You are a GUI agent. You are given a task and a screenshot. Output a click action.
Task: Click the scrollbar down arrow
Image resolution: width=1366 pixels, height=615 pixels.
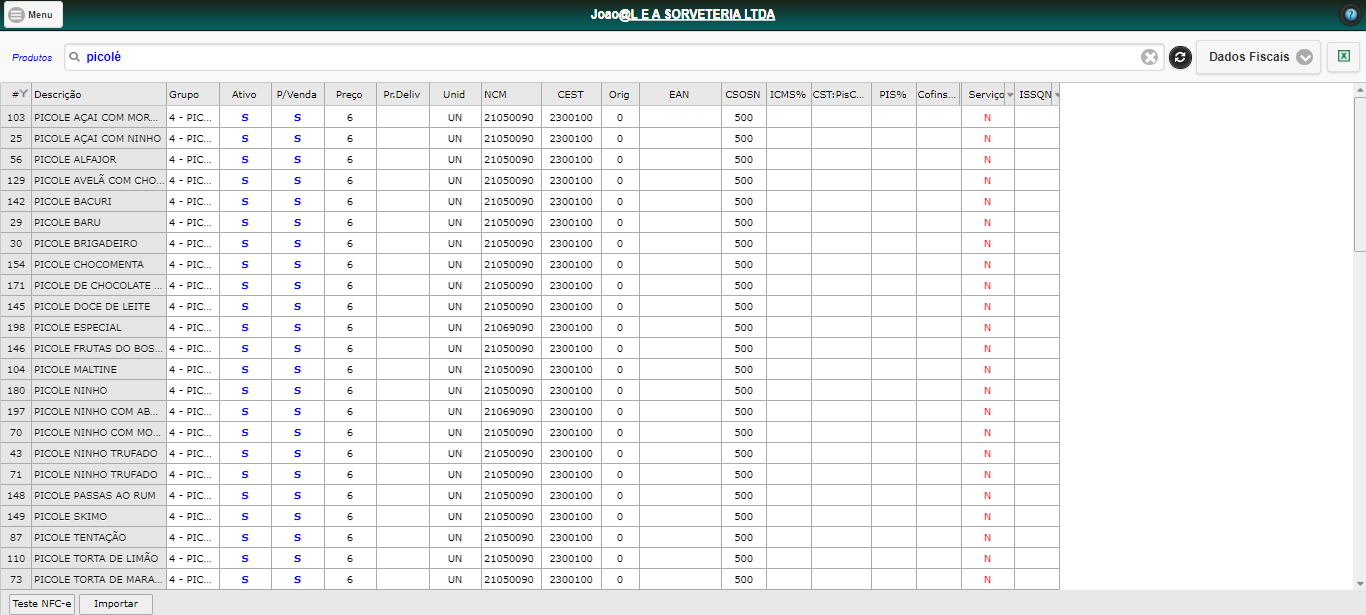click(1360, 583)
